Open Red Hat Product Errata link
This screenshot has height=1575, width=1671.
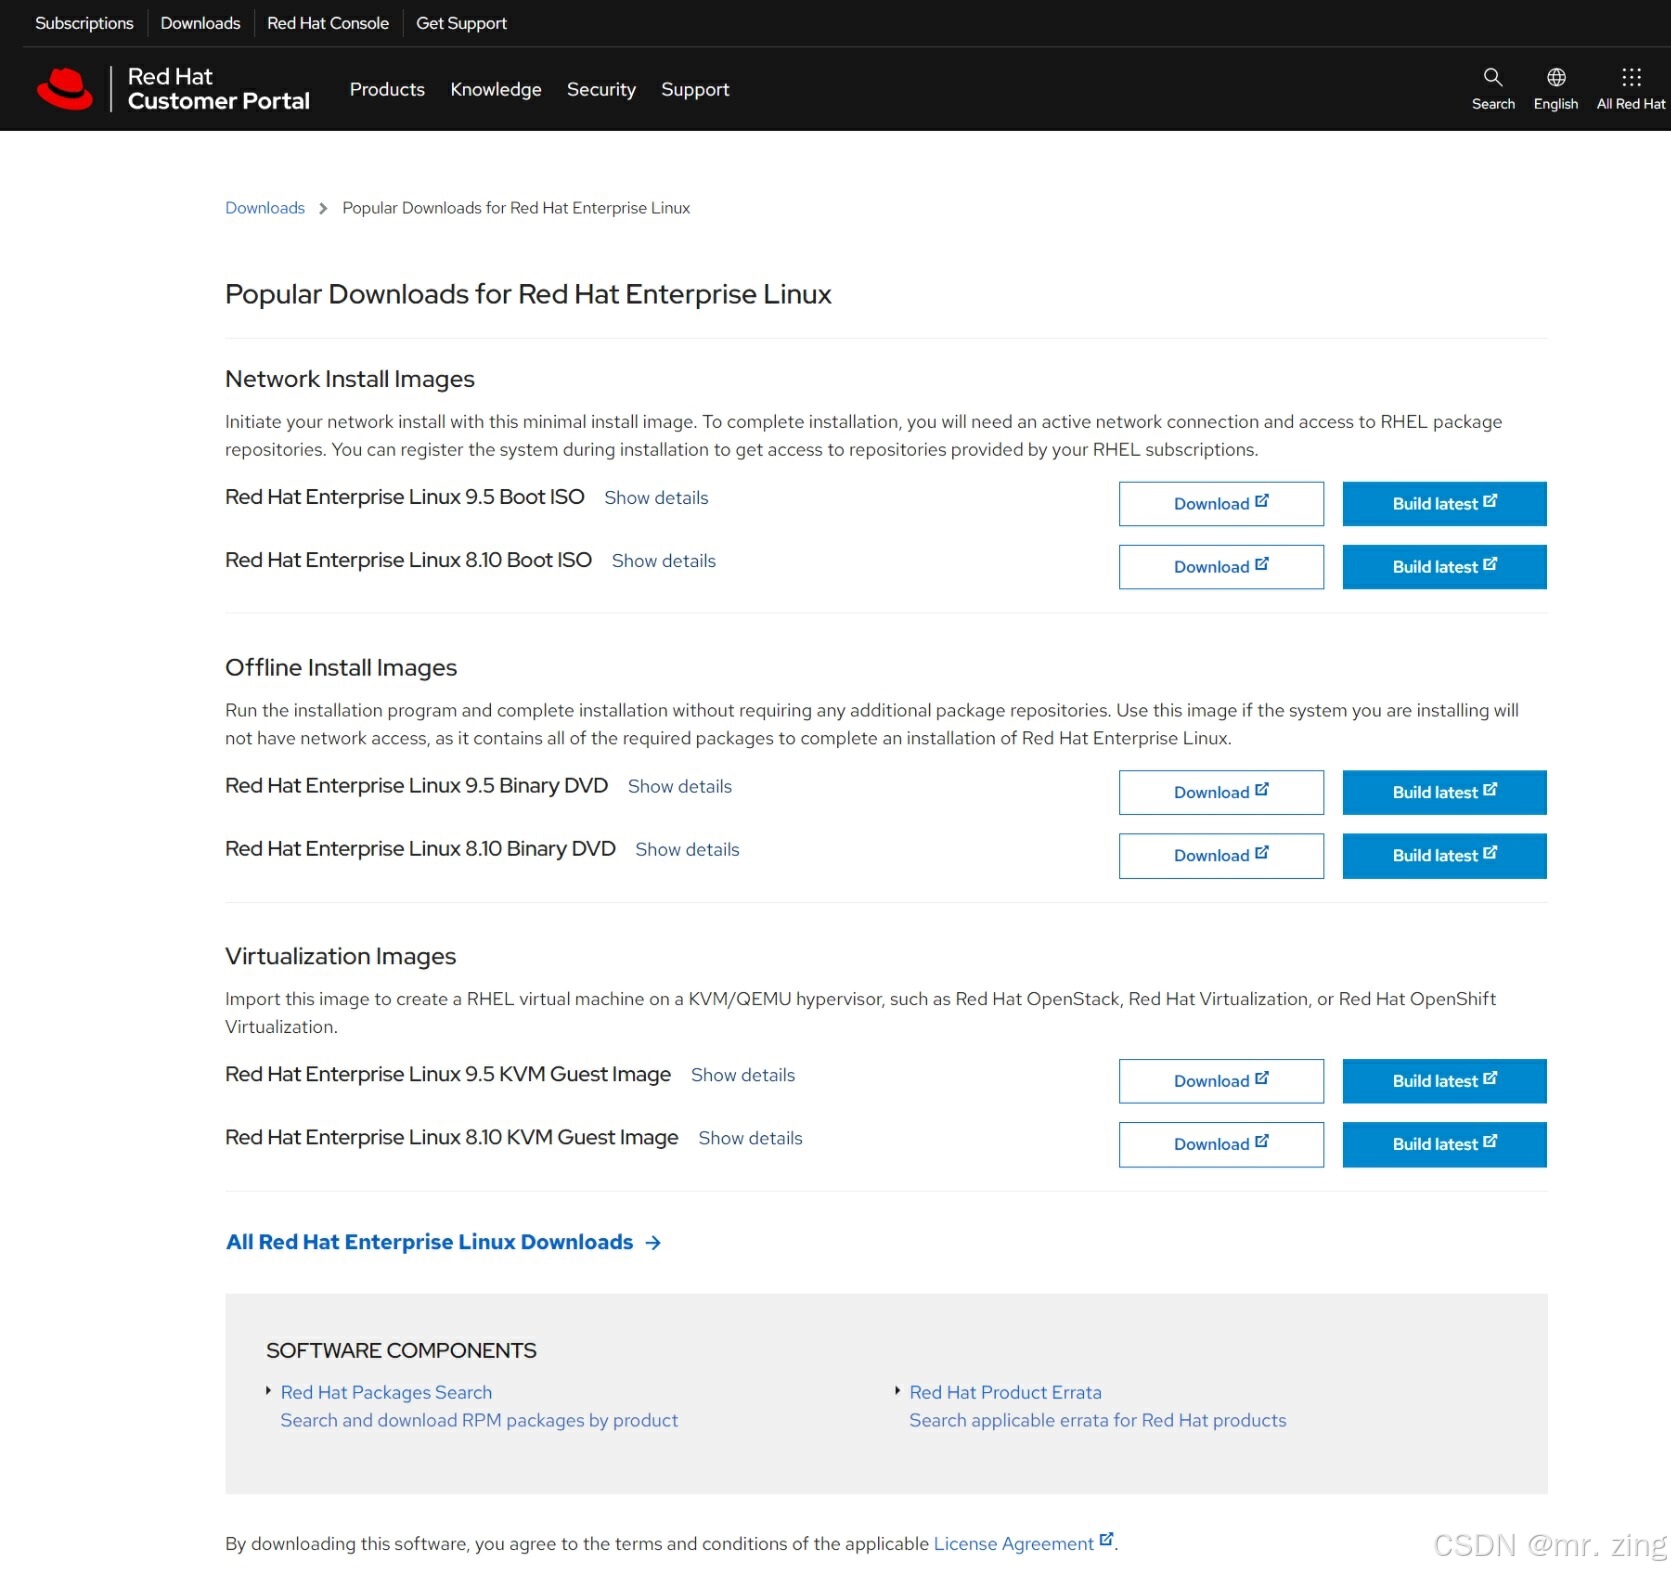tap(1005, 1392)
